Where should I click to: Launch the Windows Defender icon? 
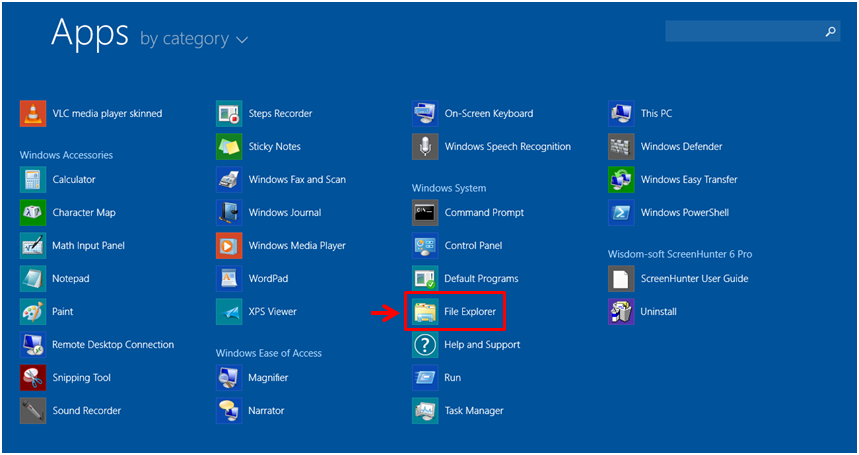(621, 147)
